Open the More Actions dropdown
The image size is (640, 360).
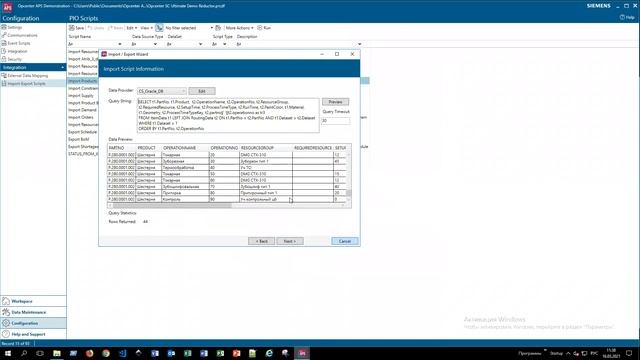[239, 28]
